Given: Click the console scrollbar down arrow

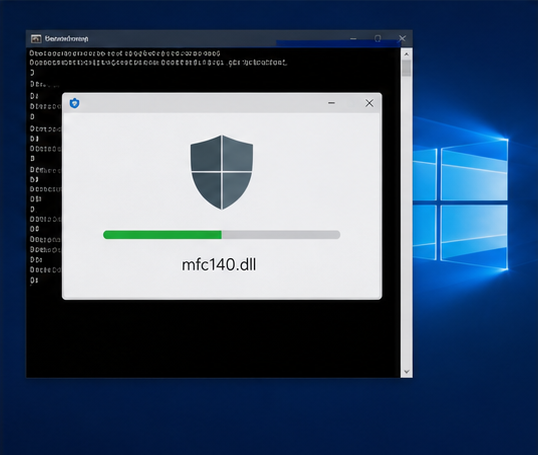Looking at the screenshot, I should tap(407, 372).
